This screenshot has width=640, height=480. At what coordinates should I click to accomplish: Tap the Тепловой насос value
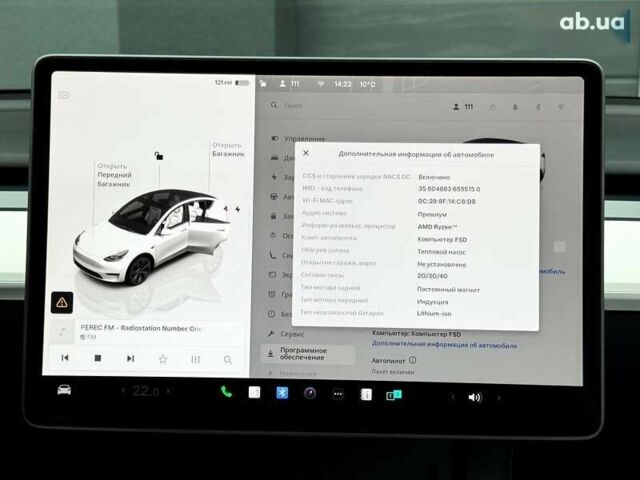441,252
